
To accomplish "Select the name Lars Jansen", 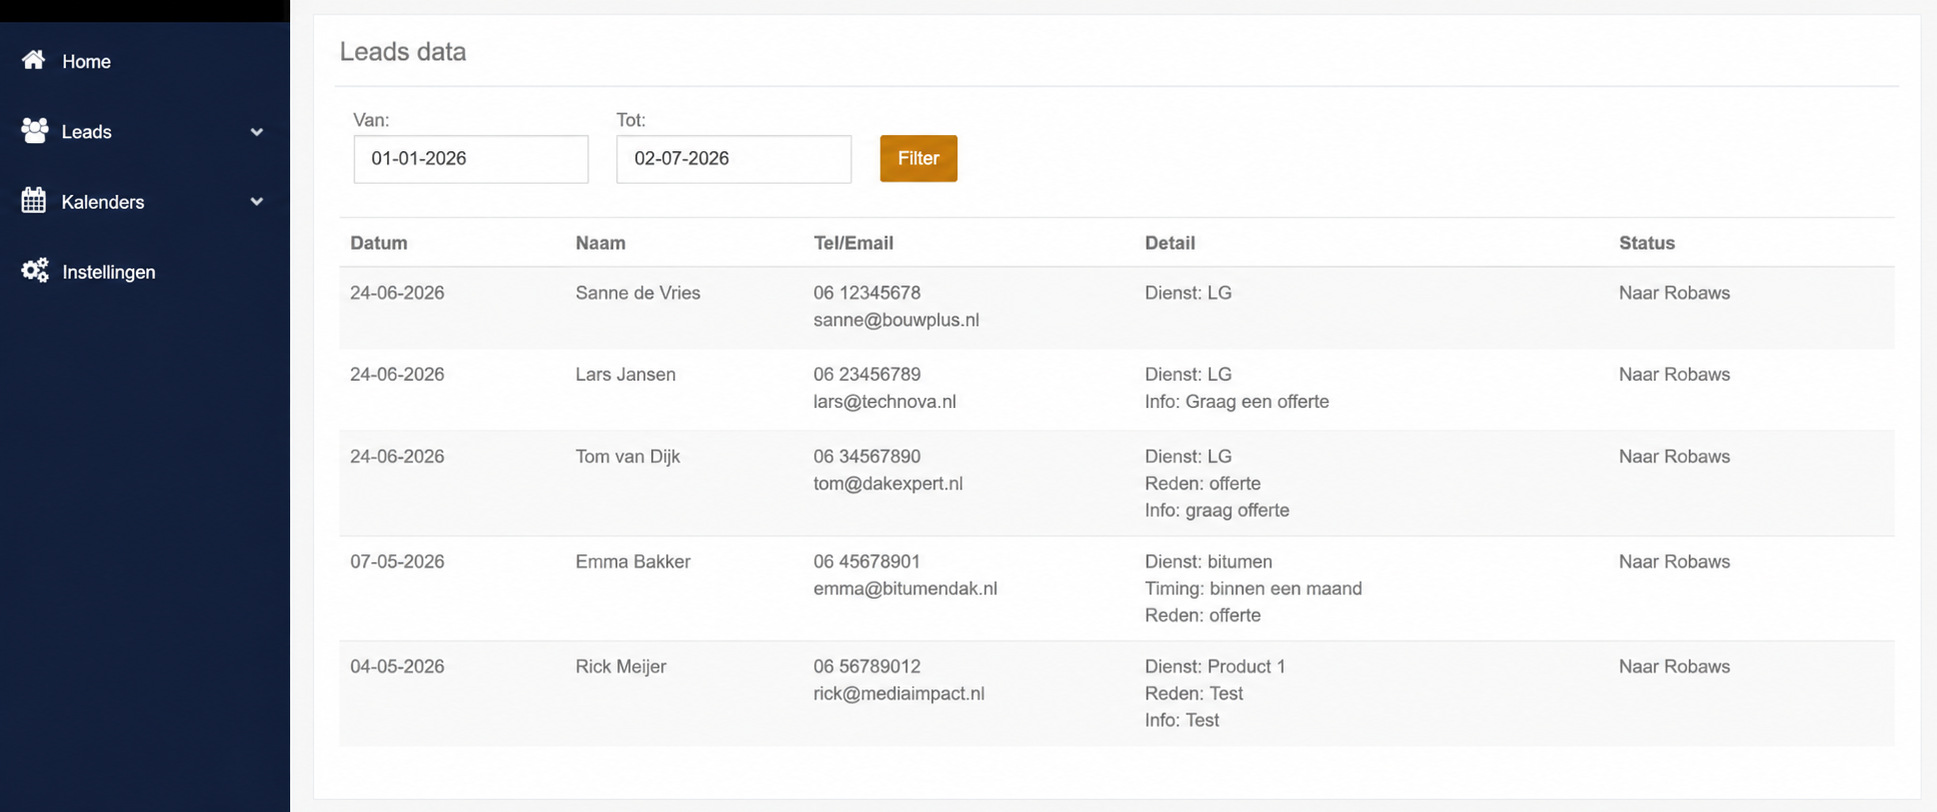I will 626,374.
